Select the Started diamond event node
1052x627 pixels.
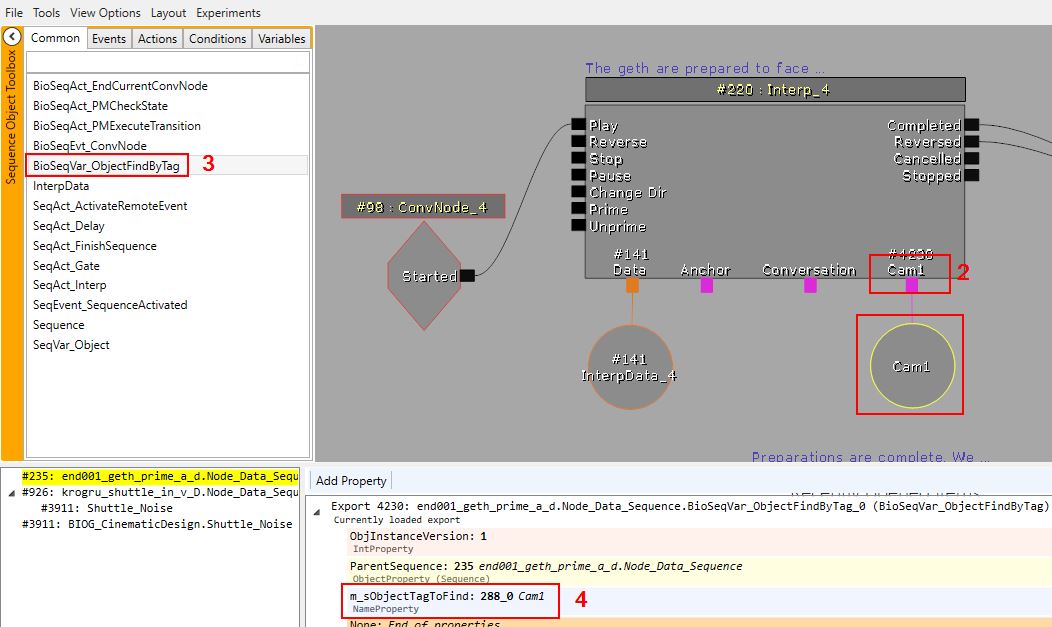coord(424,276)
